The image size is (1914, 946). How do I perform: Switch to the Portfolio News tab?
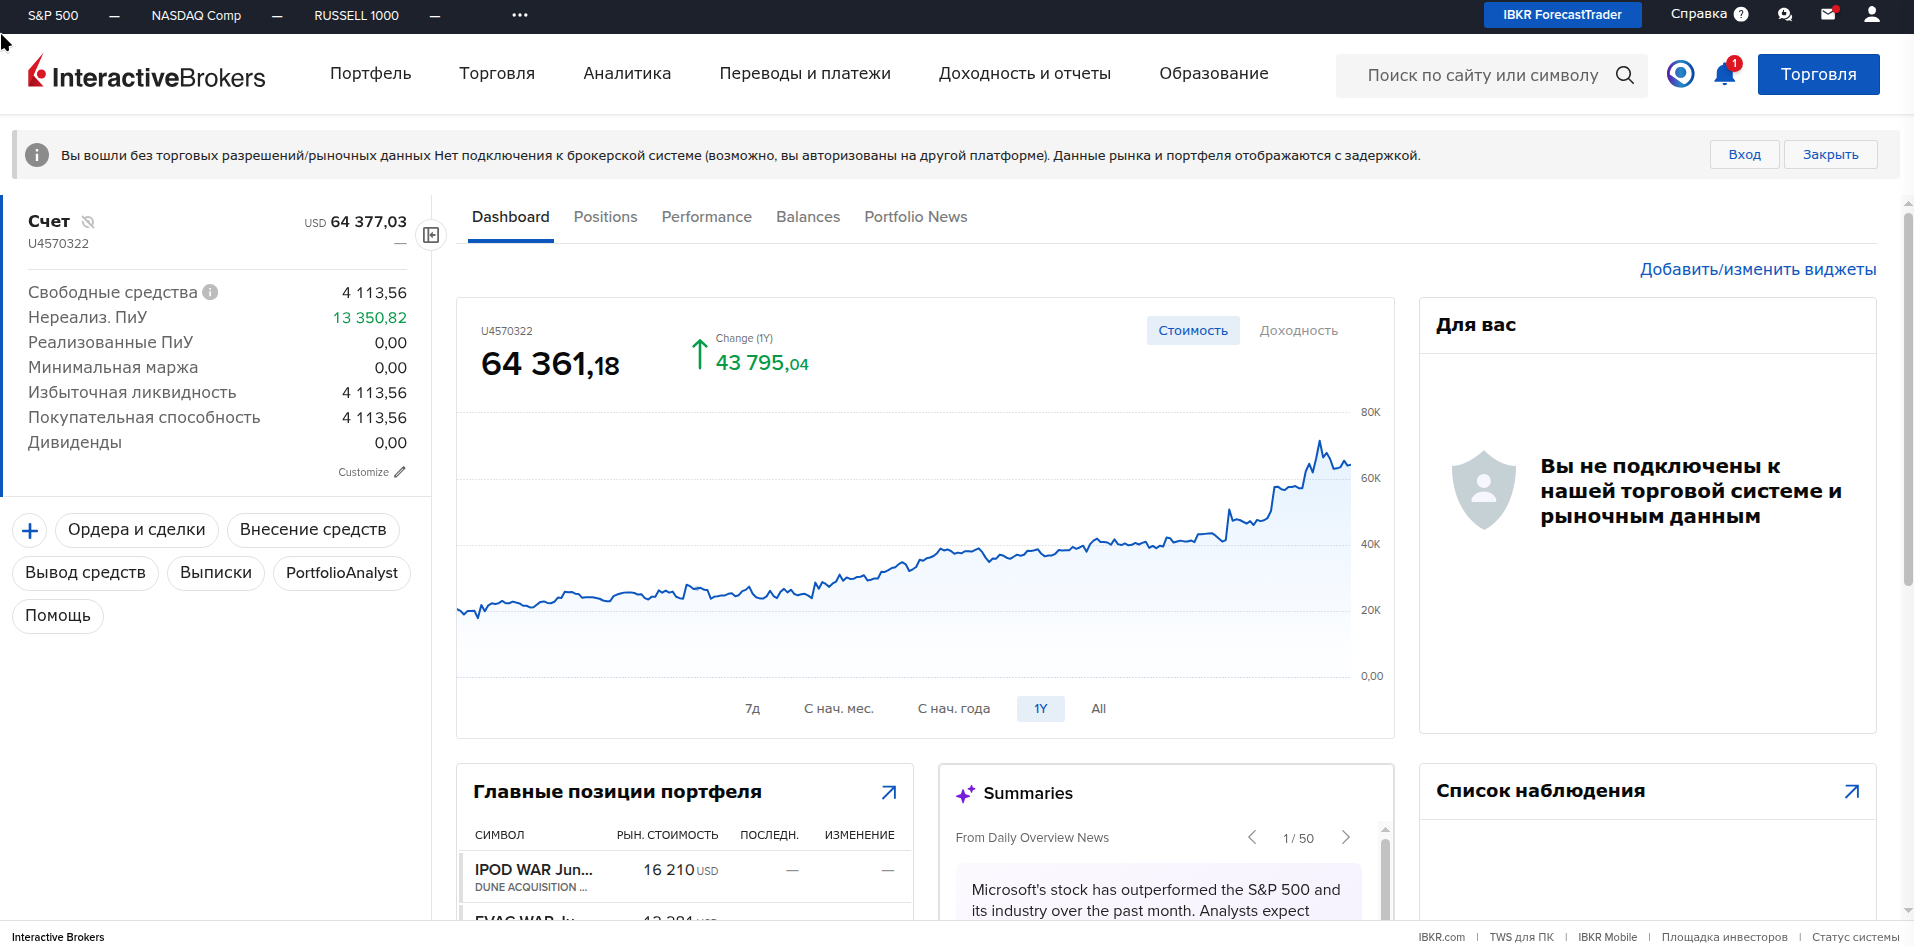(x=916, y=217)
